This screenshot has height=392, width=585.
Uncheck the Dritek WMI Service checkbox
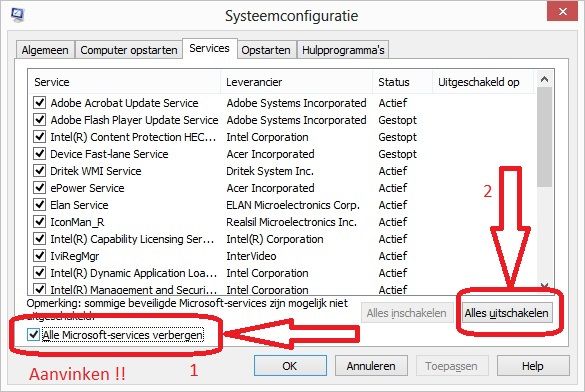click(40, 171)
